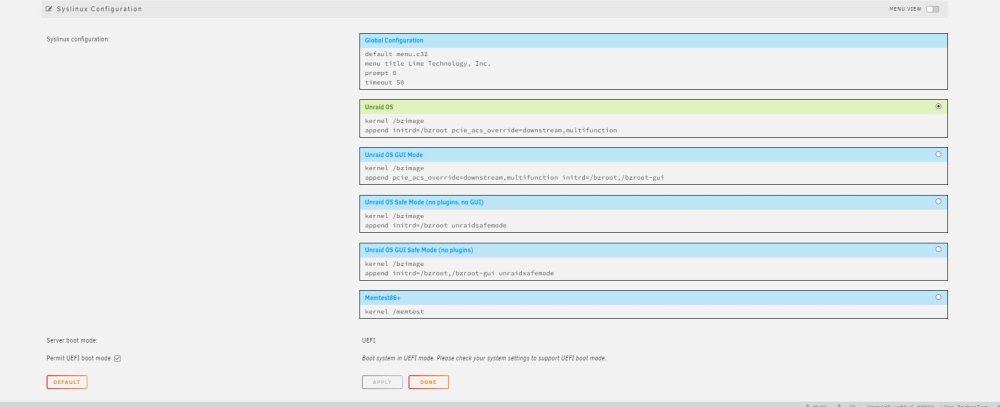1000x407 pixels.
Task: Edit the Unraid OS GUI Mode text area
Action: tap(653, 173)
